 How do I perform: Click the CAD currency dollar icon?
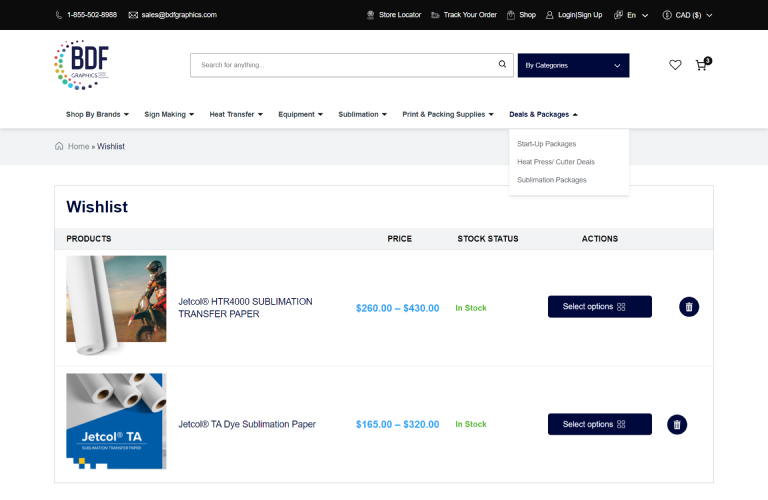(x=667, y=15)
